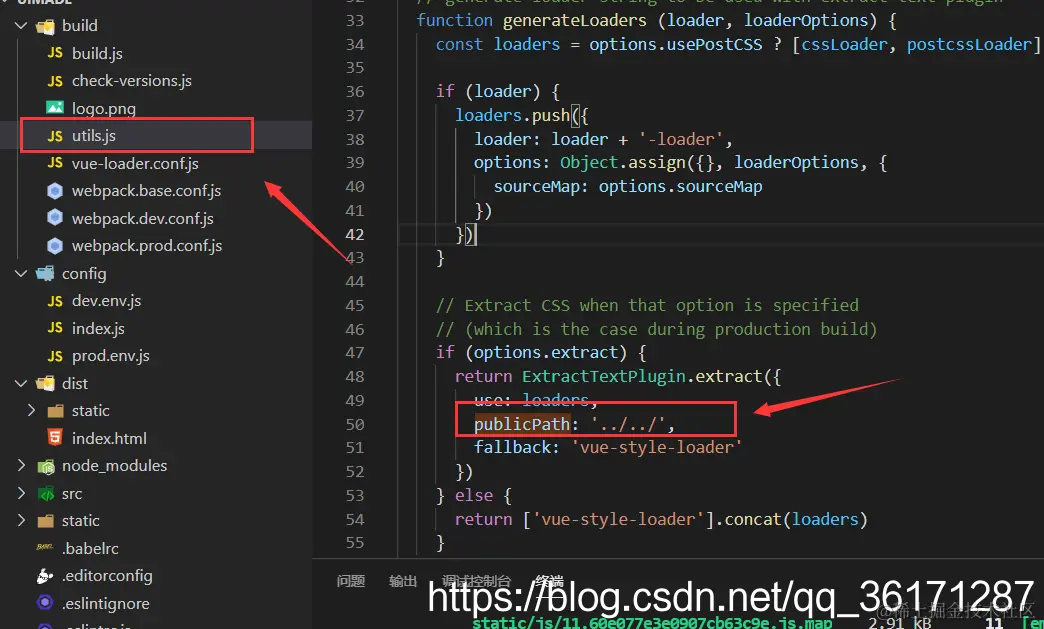
Task: Click the build folder icon
Action: pos(45,27)
